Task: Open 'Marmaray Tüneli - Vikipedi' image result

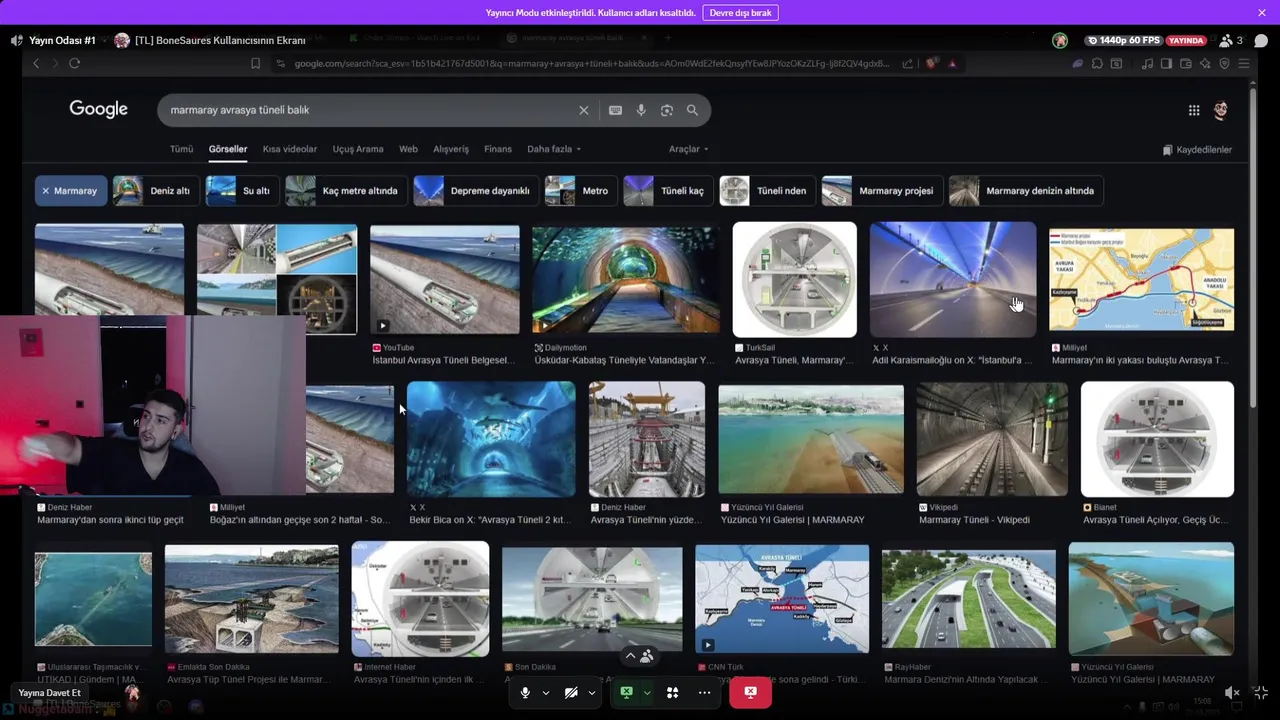Action: 991,439
